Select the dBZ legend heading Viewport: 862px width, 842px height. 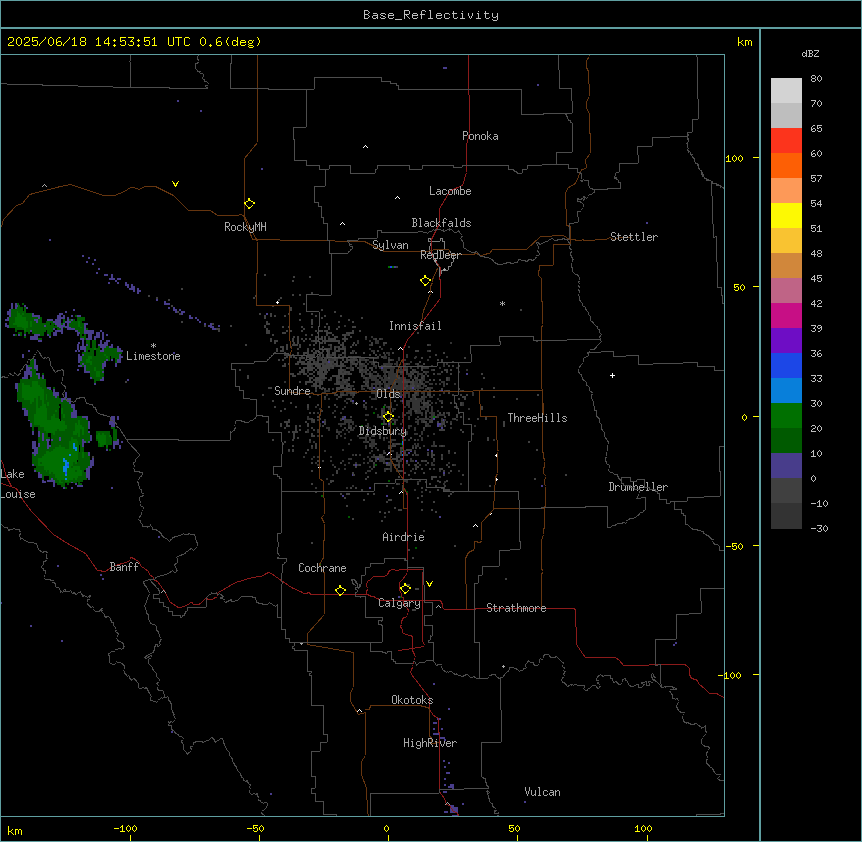810,53
